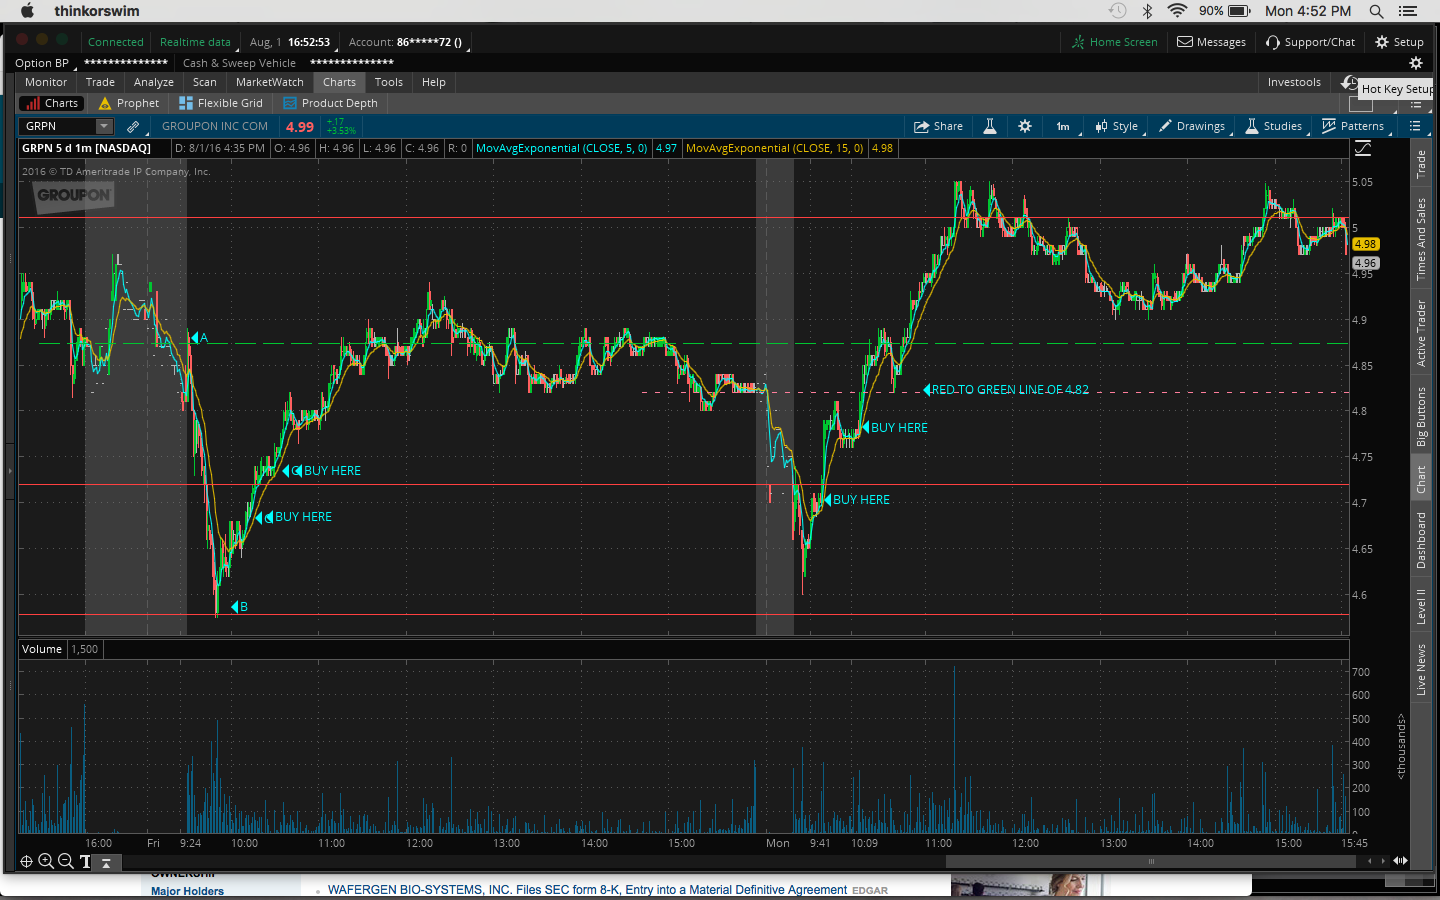Click the Bluetooth icon in the menu bar
Image resolution: width=1440 pixels, height=900 pixels.
coord(1148,11)
